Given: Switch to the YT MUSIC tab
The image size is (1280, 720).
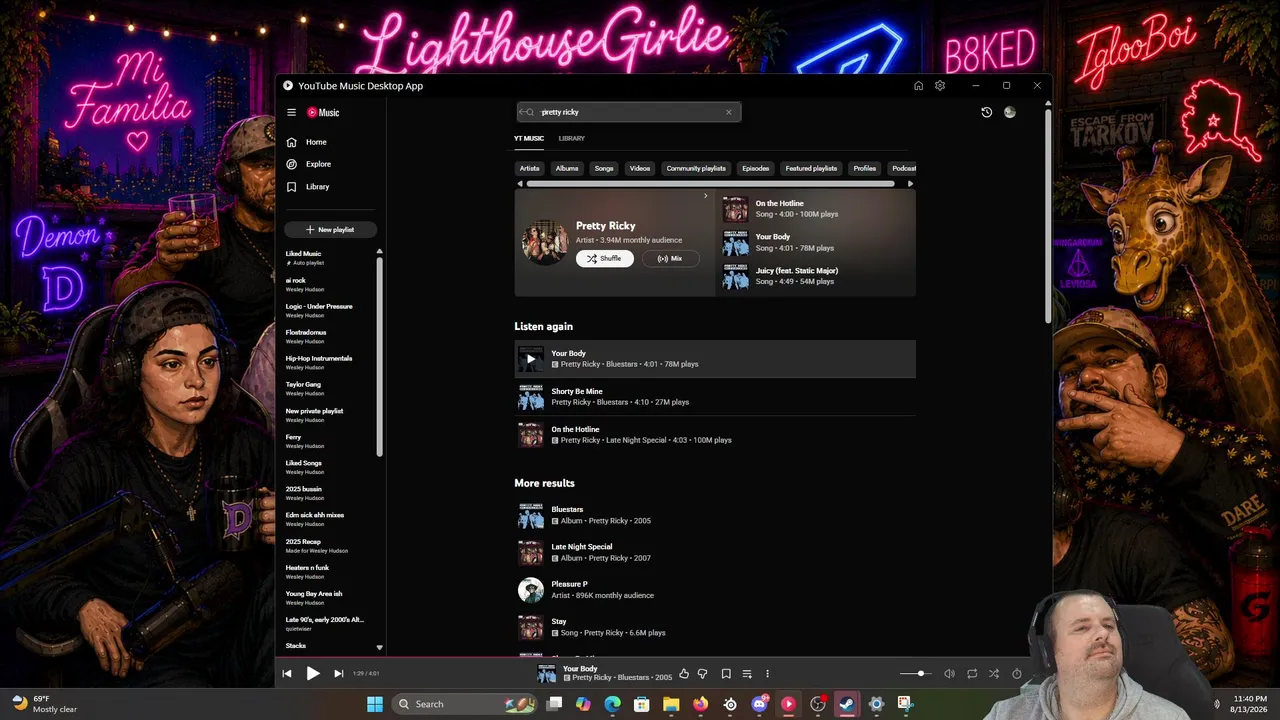Looking at the screenshot, I should click(x=529, y=138).
